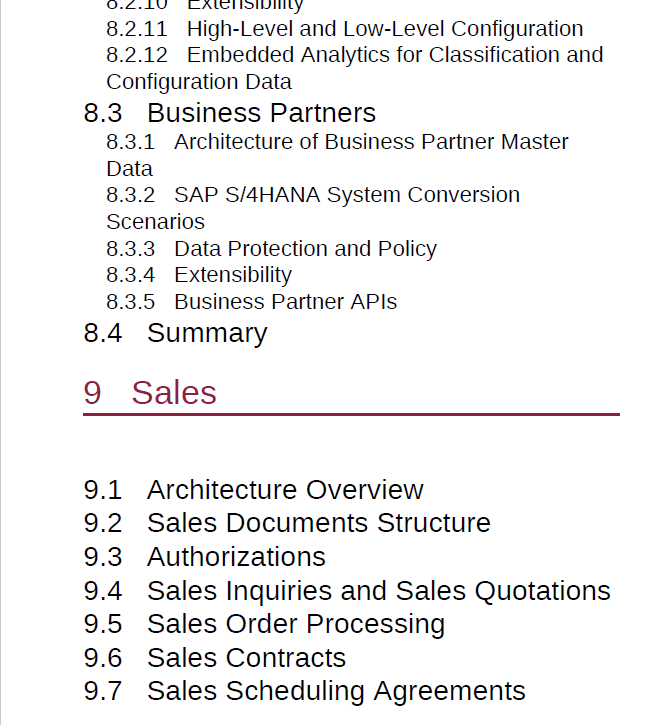The image size is (650, 725).
Task: Open 9.5 Sales Order Processing
Action: (x=264, y=624)
